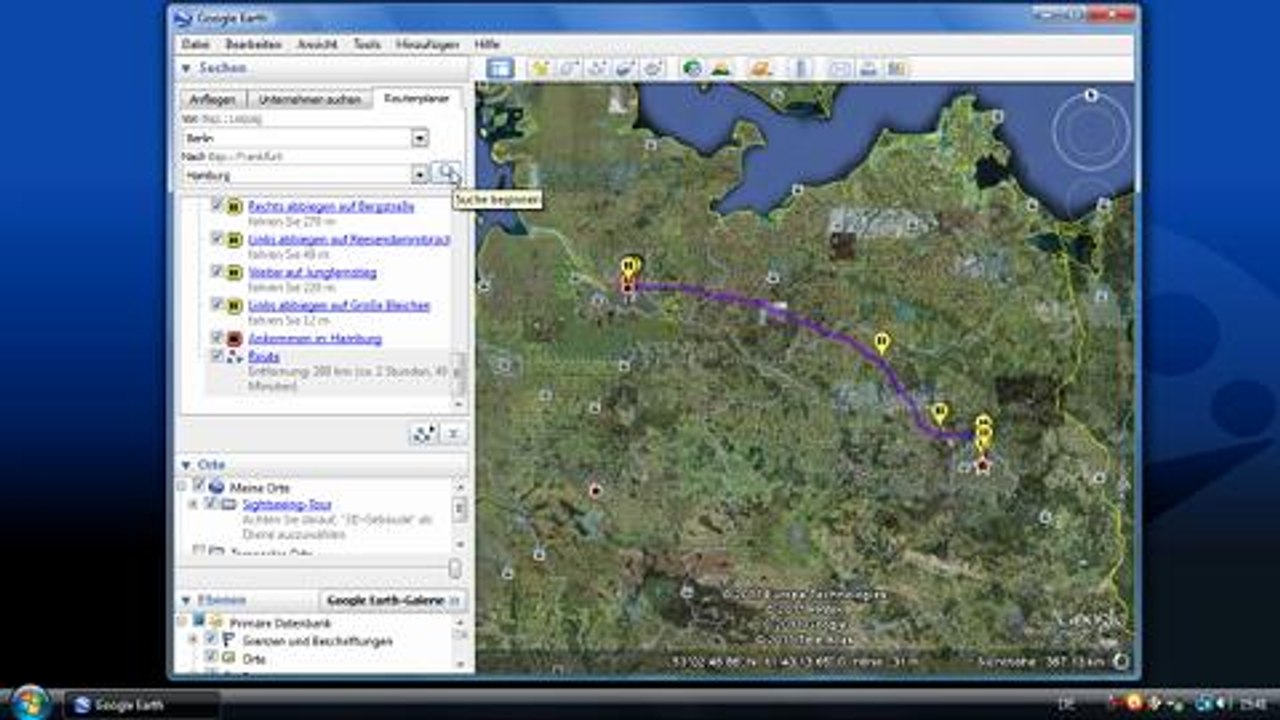This screenshot has width=1280, height=720.
Task: Collapse Meine Orte tree node
Action: pos(182,486)
